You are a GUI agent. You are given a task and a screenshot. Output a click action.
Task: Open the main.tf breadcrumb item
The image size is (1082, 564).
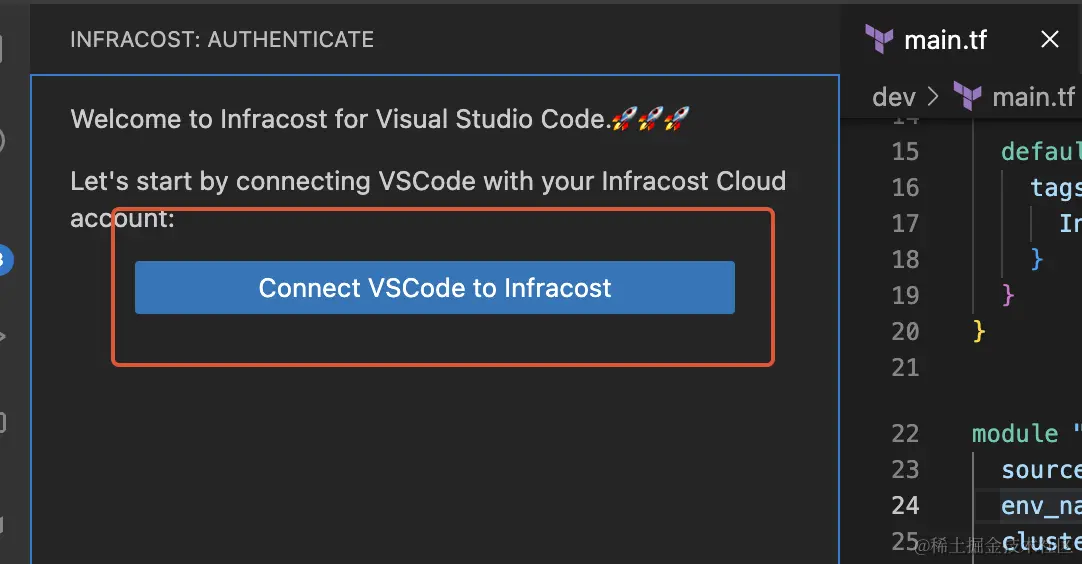[x=1033, y=97]
